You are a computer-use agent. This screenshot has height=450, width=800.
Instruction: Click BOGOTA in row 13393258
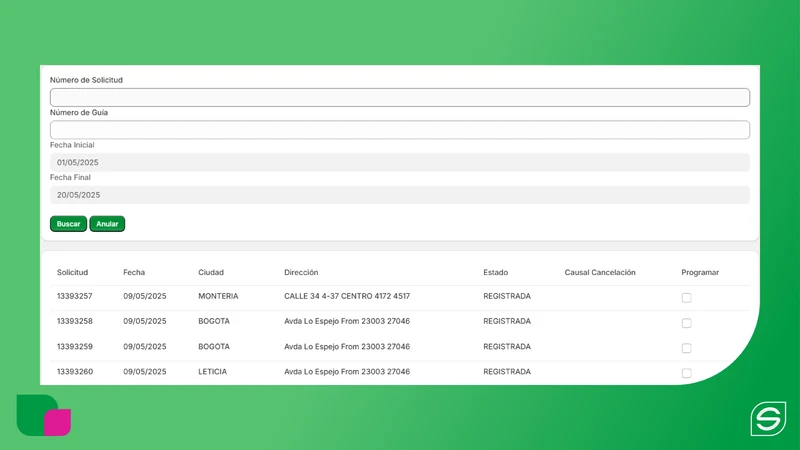coord(214,321)
